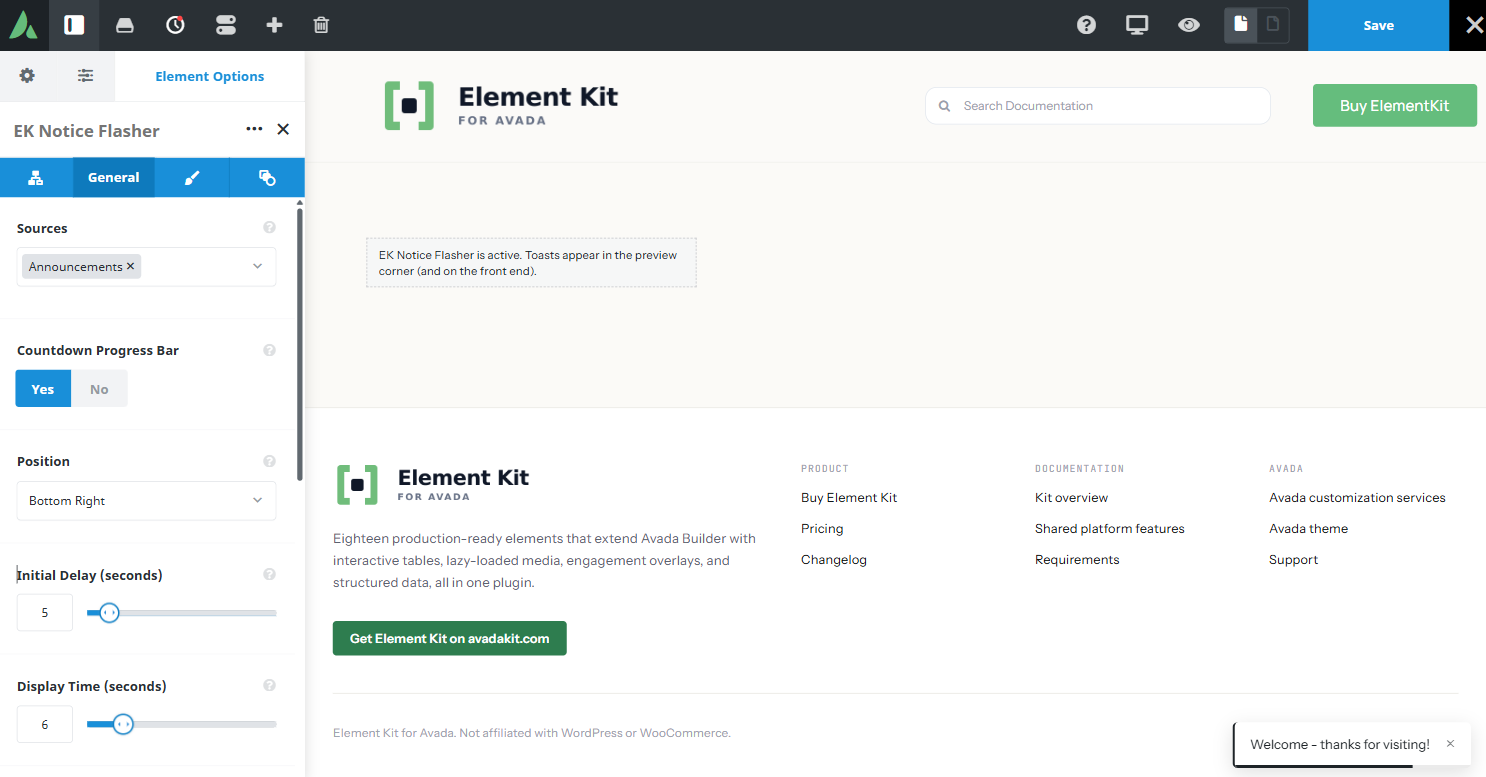
Task: Open EK Notice Flasher three-dots menu
Action: [254, 129]
